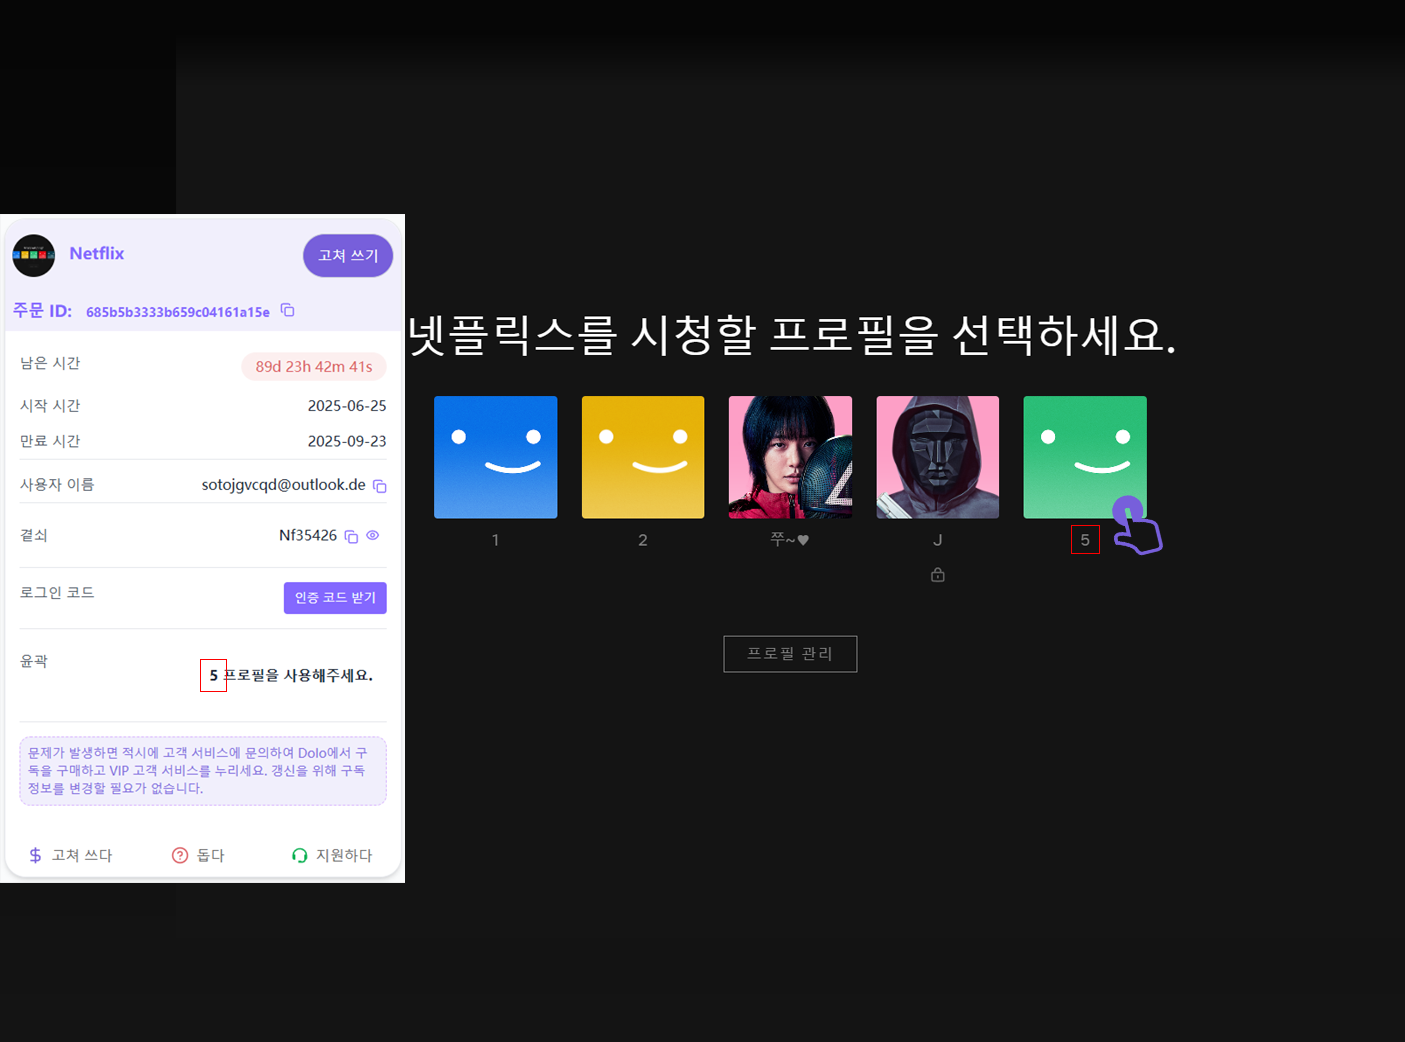Click the email sotojgvcqd@outlook.de text
This screenshot has width=1405, height=1042.
click(284, 485)
